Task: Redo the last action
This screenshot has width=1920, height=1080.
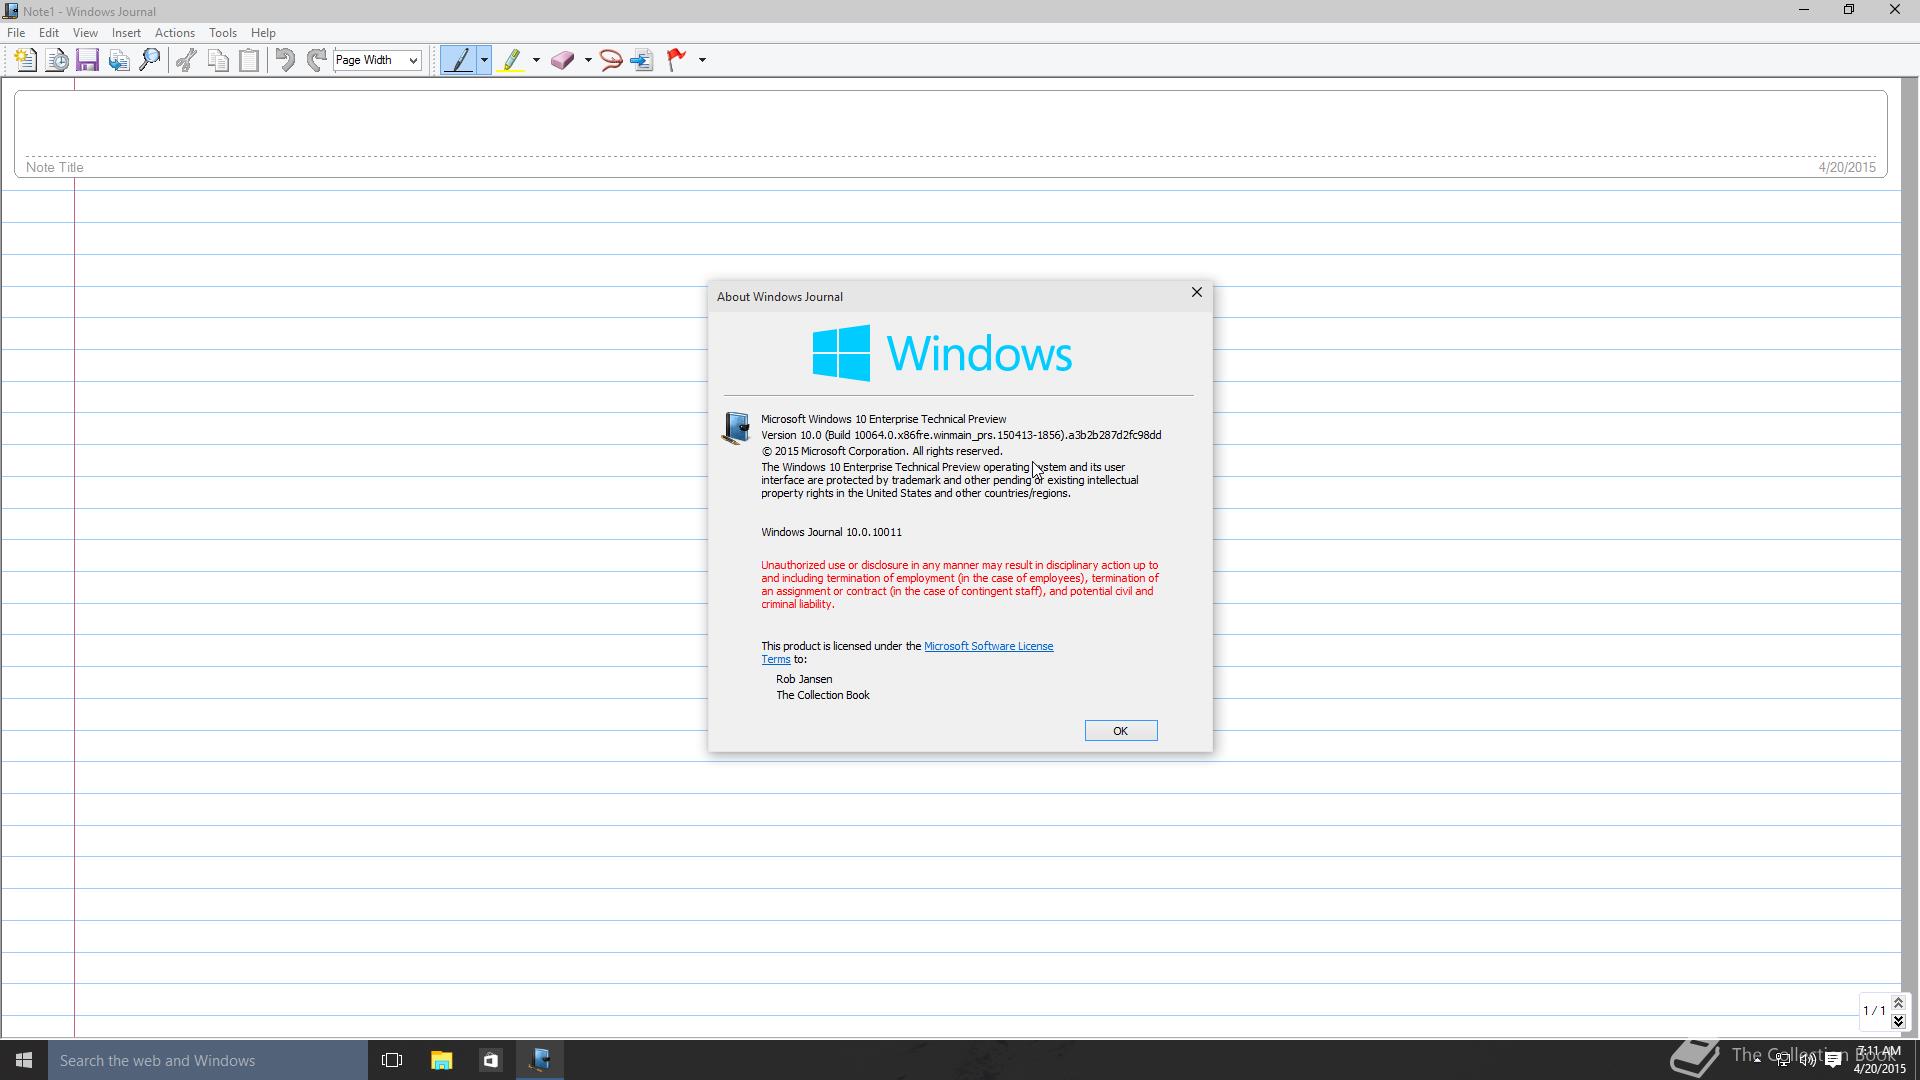Action: tap(316, 60)
